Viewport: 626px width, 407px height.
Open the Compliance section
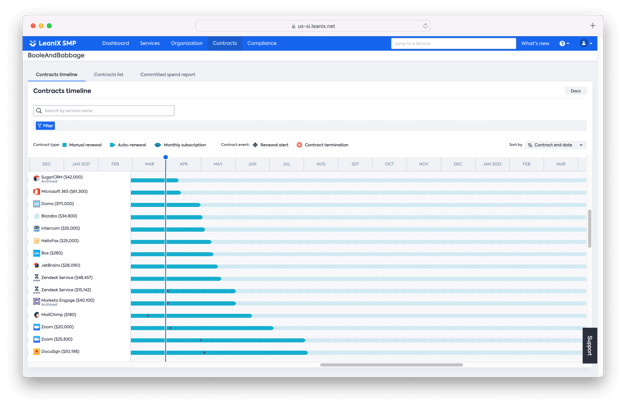pyautogui.click(x=262, y=43)
